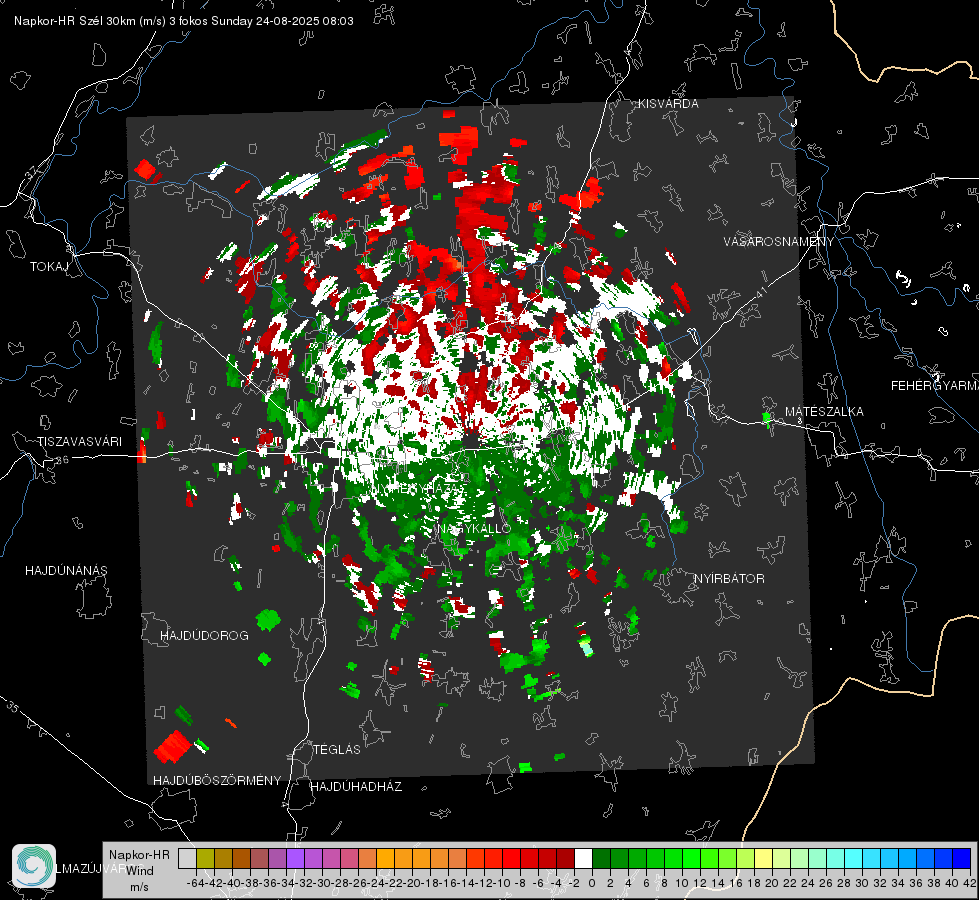This screenshot has height=900, width=979.
Task: Click the legend tick label 0
Action: (x=592, y=883)
